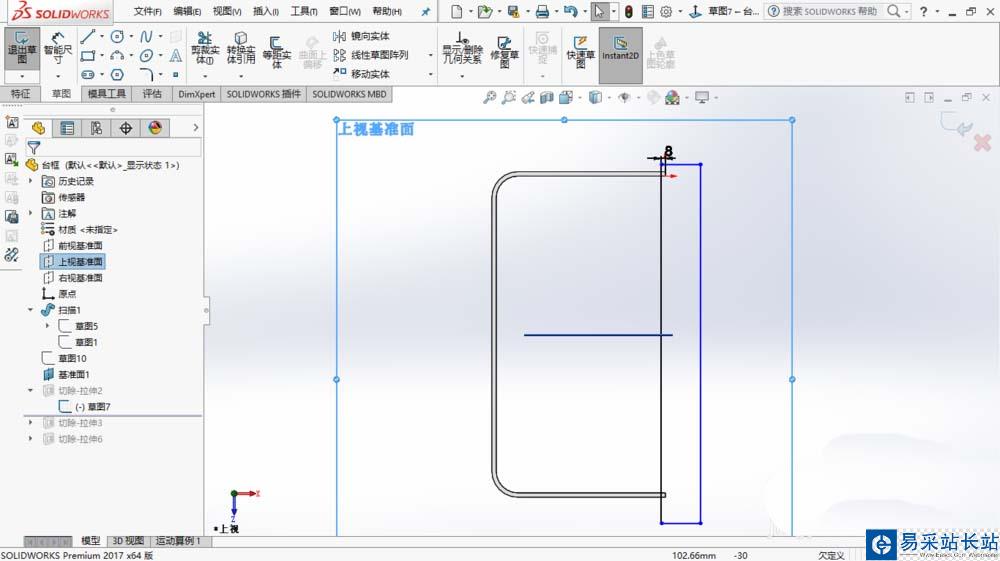
Task: Open the Options gear icon
Action: [666, 11]
